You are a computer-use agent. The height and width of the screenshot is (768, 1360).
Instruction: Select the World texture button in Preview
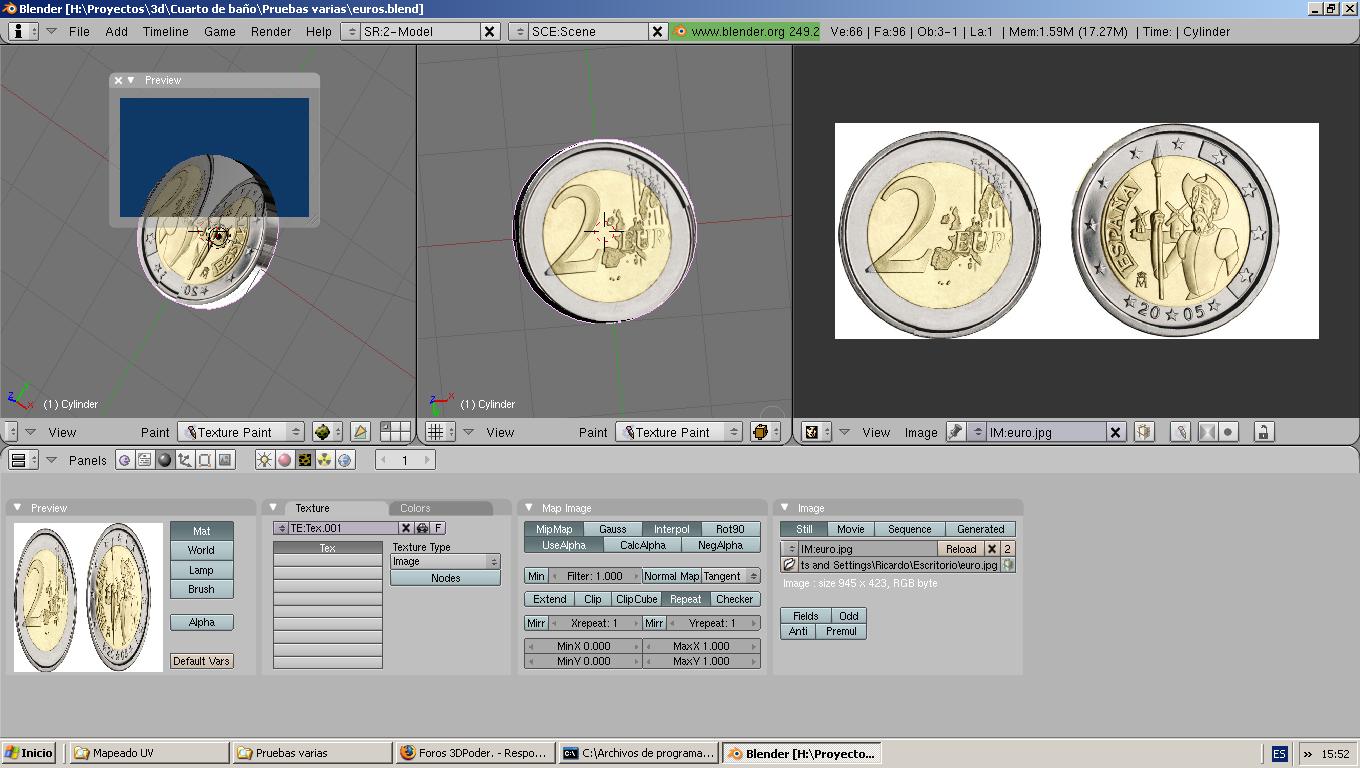coord(201,550)
